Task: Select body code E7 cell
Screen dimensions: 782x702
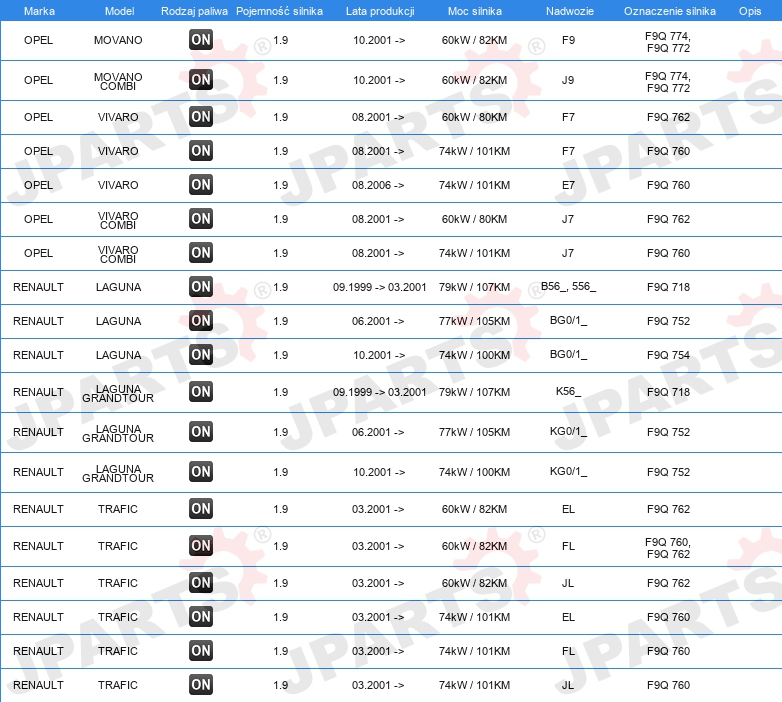Action: [568, 185]
